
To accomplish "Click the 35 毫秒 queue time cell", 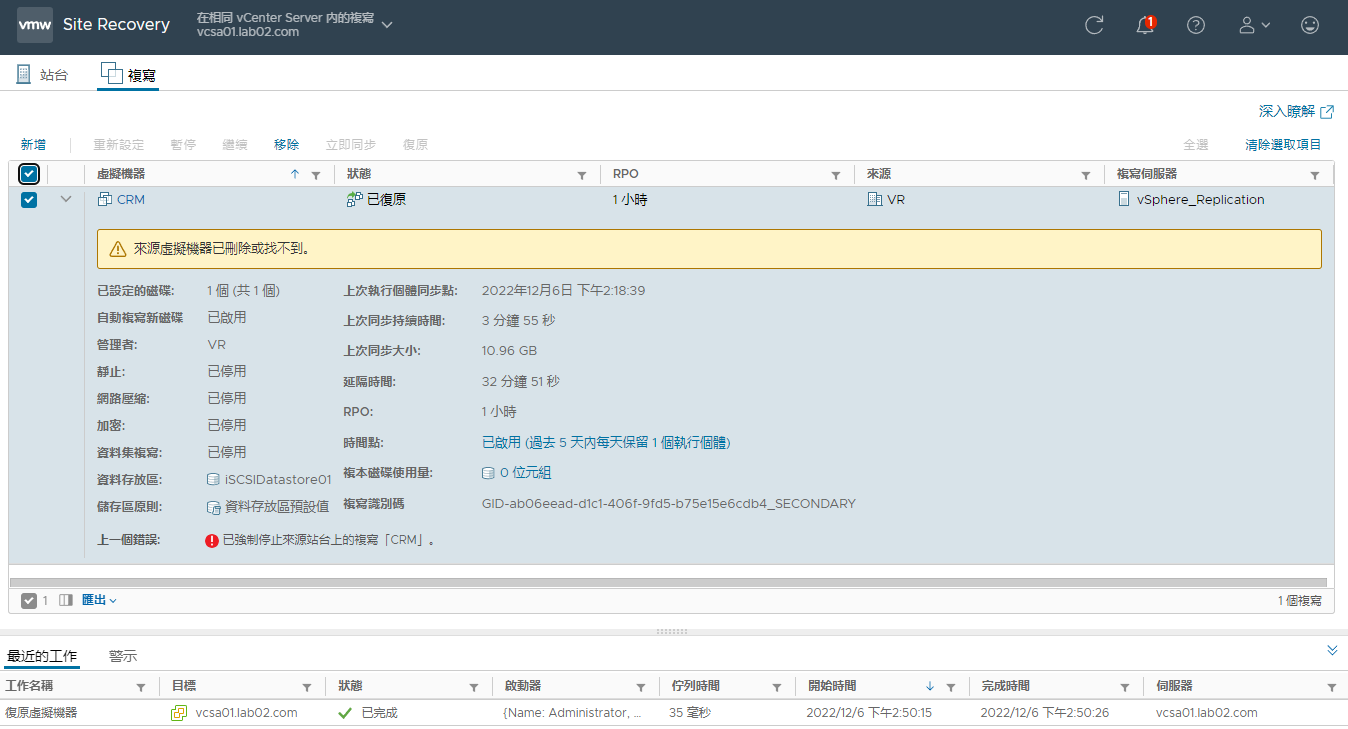I will tap(690, 713).
